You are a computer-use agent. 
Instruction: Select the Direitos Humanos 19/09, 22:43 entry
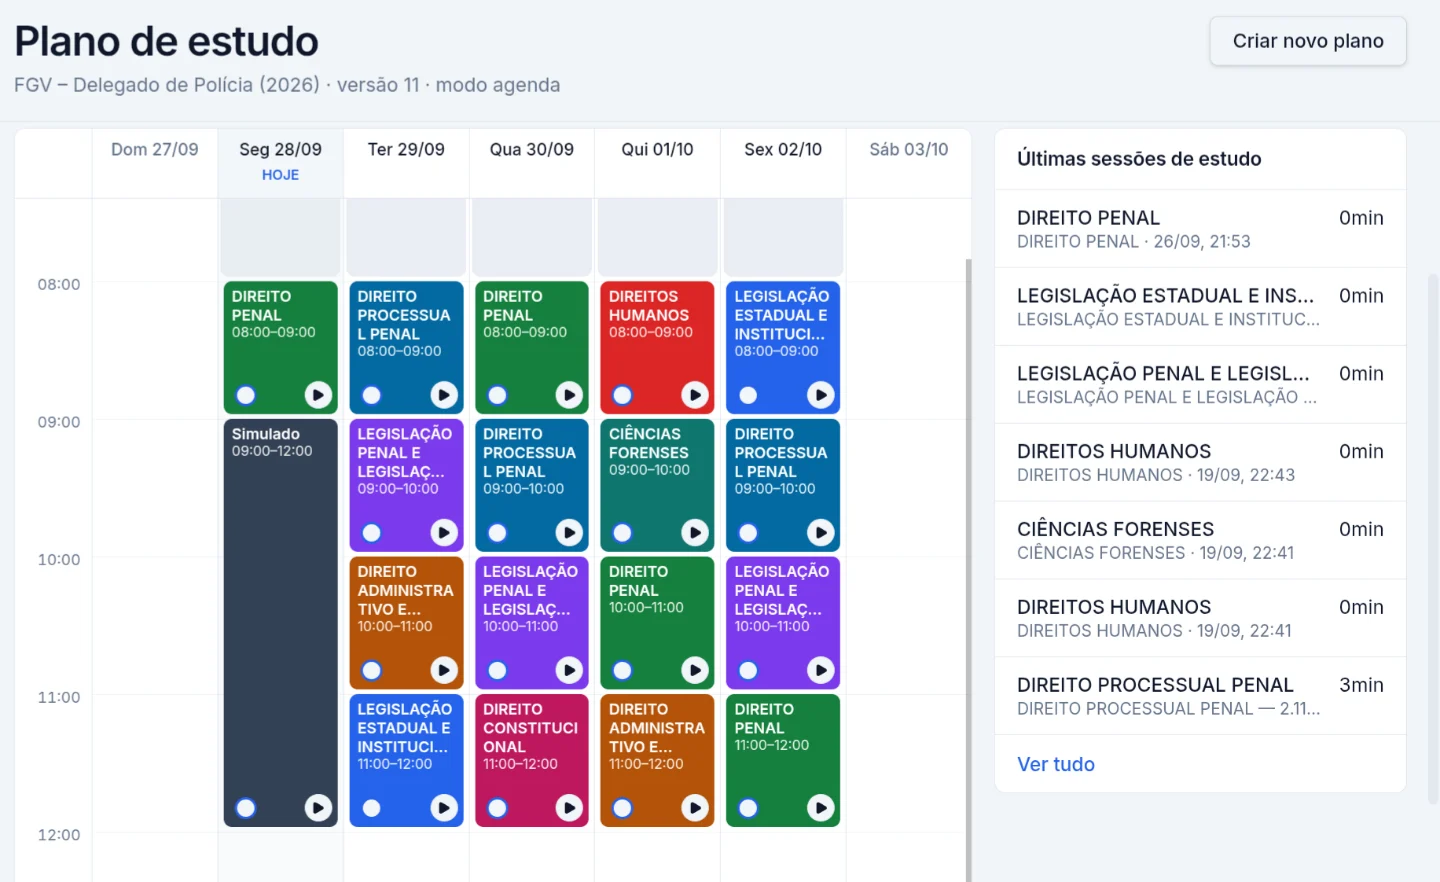coord(1200,462)
